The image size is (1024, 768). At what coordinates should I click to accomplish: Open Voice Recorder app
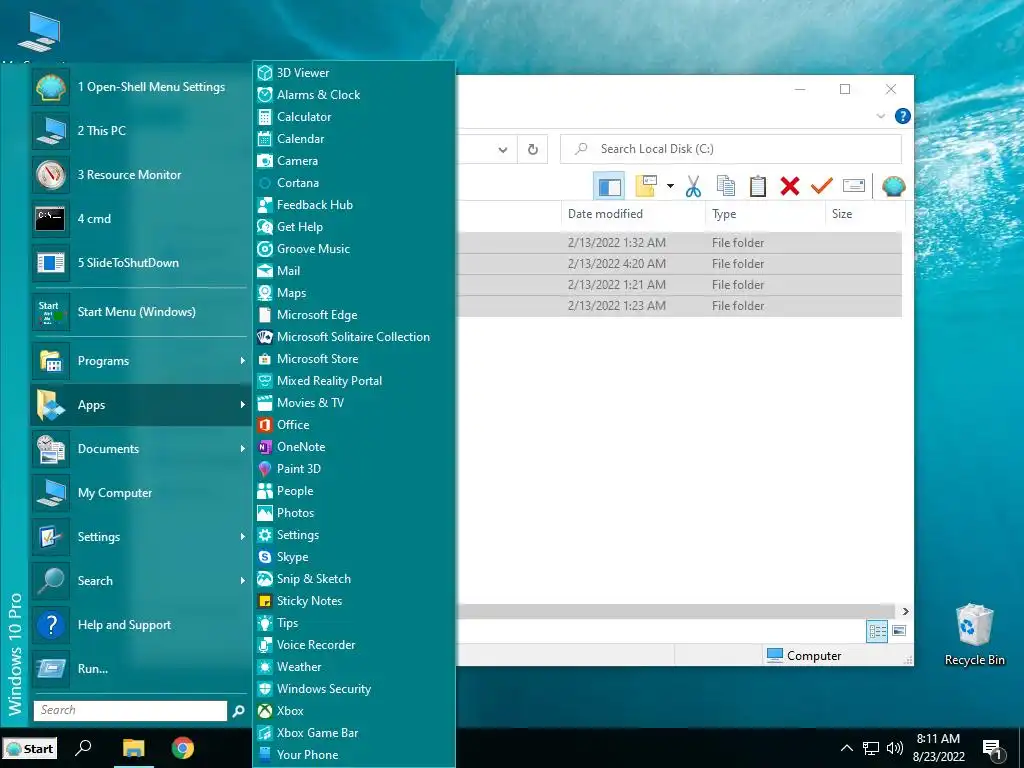(x=353, y=645)
